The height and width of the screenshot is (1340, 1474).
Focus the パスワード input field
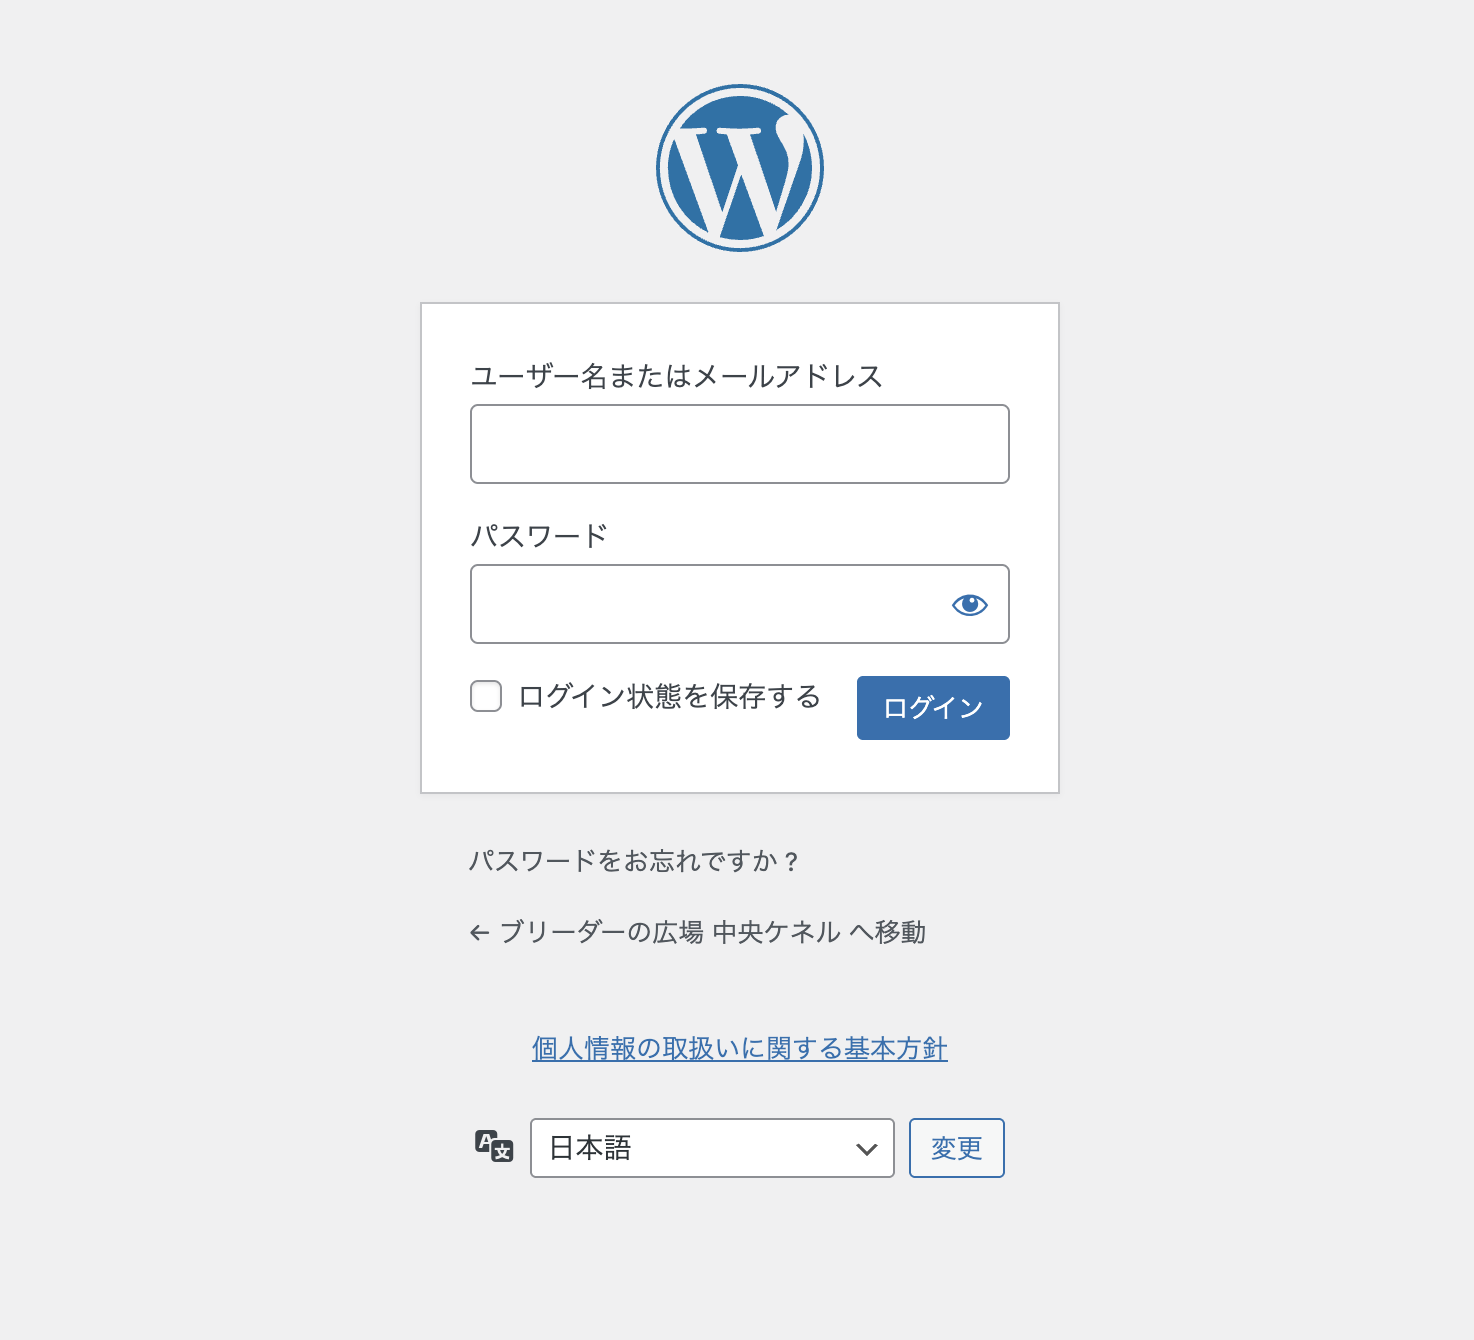click(740, 604)
